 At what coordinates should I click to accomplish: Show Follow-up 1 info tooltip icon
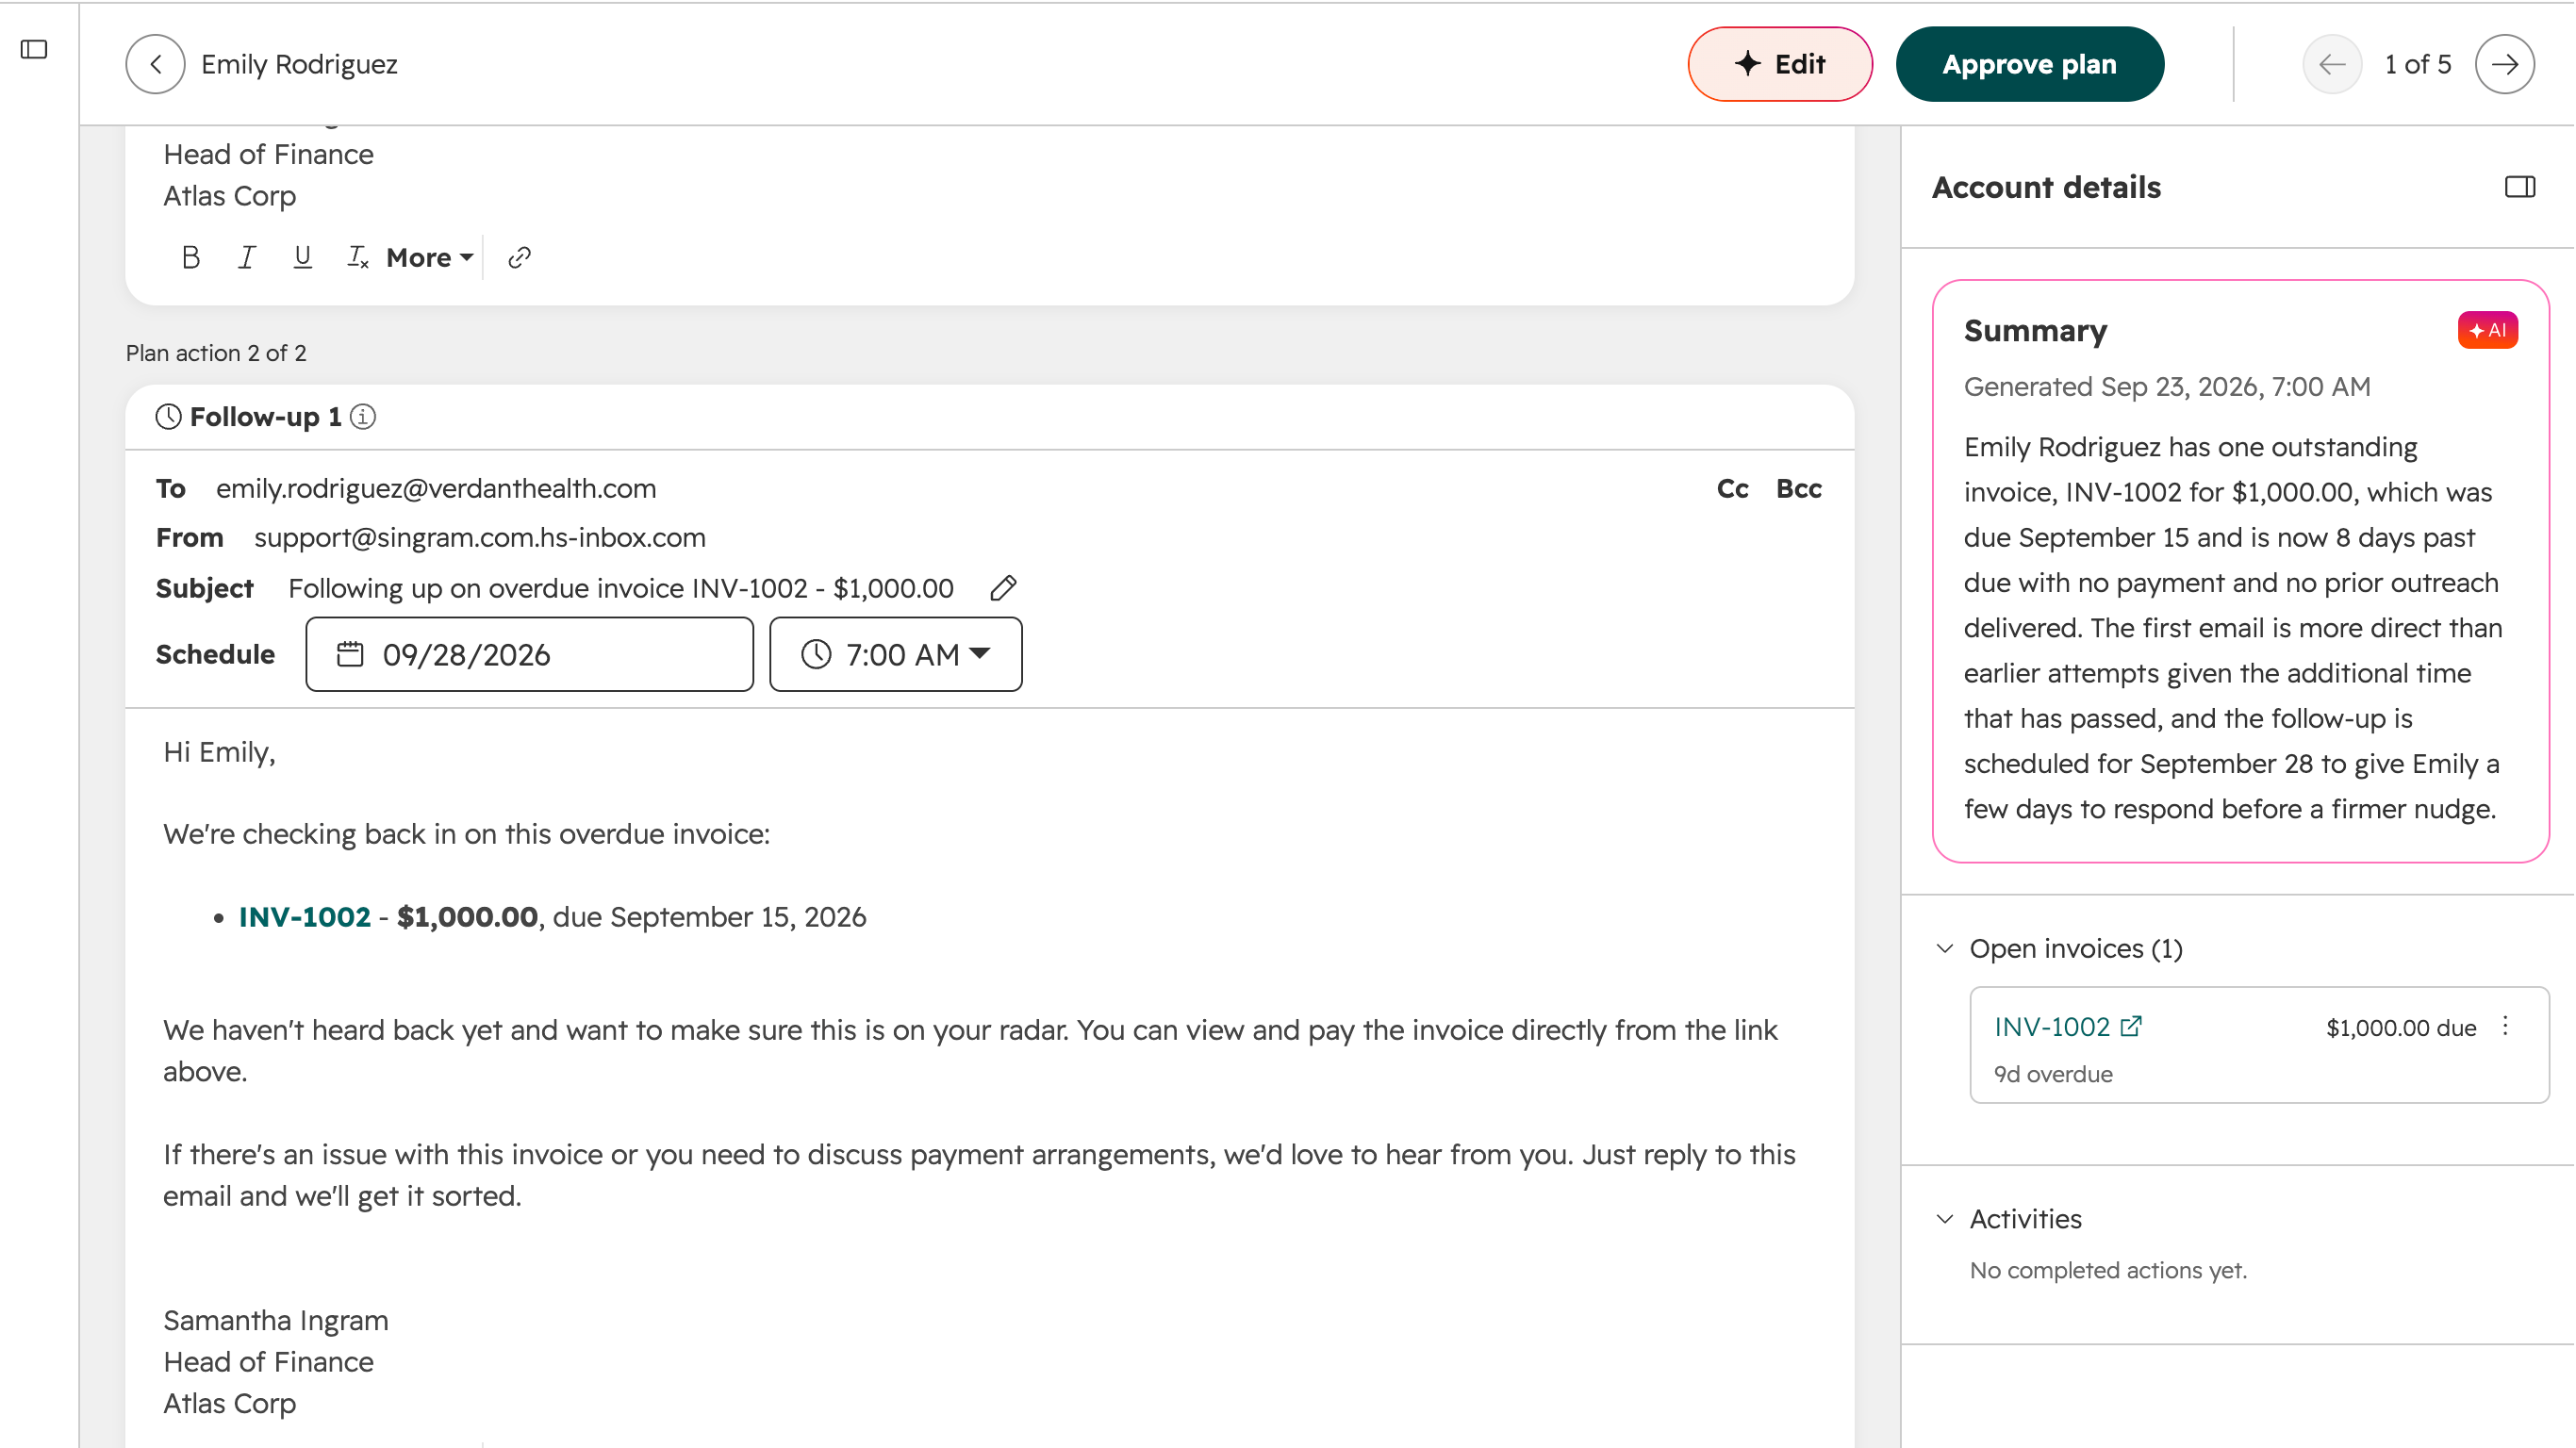pos(363,417)
